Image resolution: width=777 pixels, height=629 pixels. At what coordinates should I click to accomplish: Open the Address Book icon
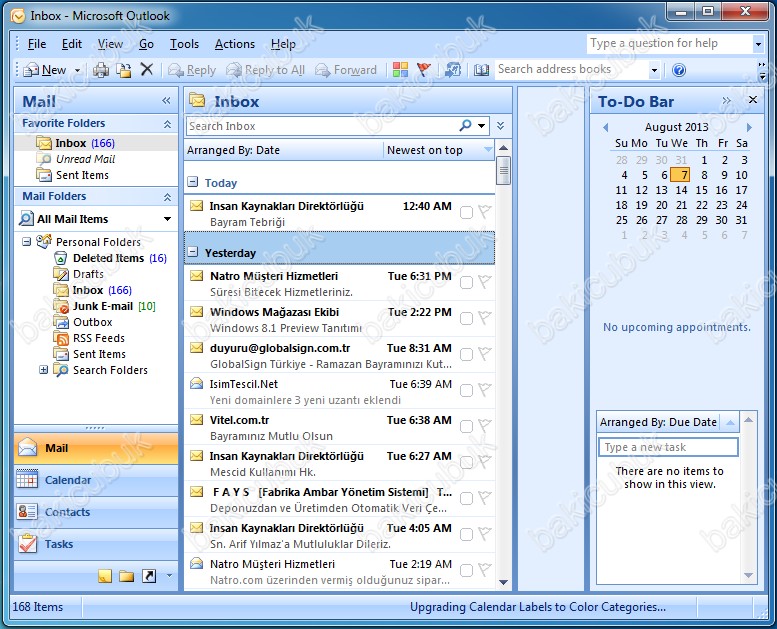click(481, 70)
